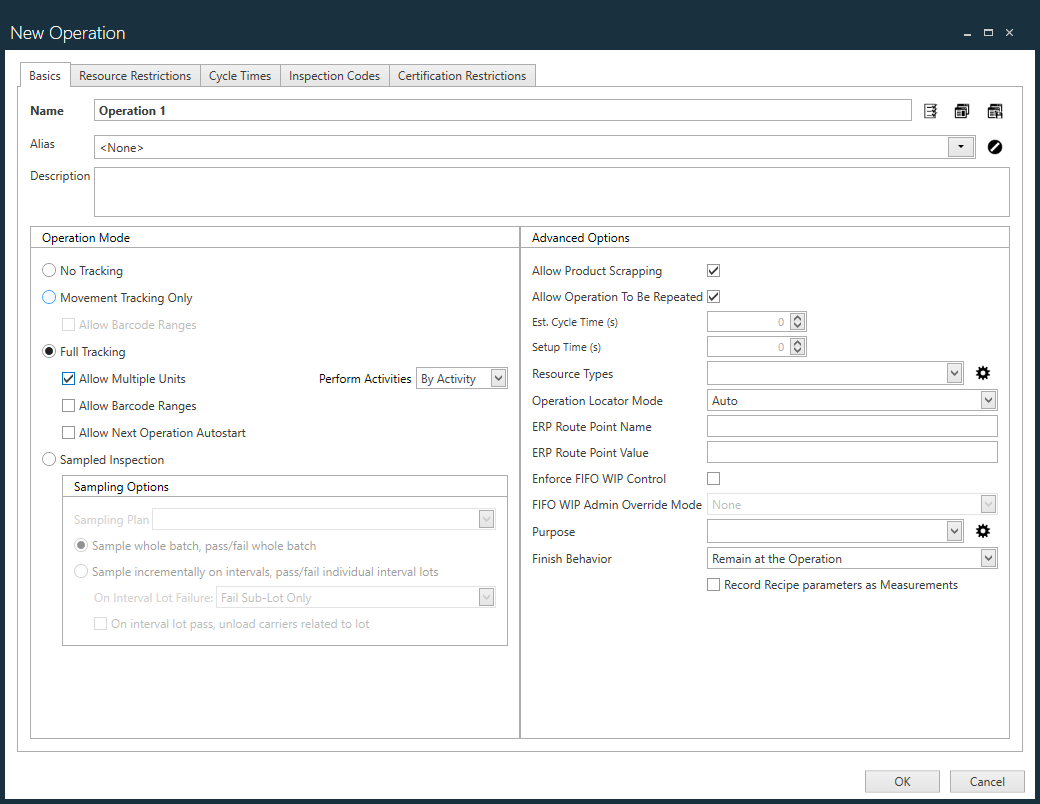
Task: Click the OK button
Action: coord(901,781)
